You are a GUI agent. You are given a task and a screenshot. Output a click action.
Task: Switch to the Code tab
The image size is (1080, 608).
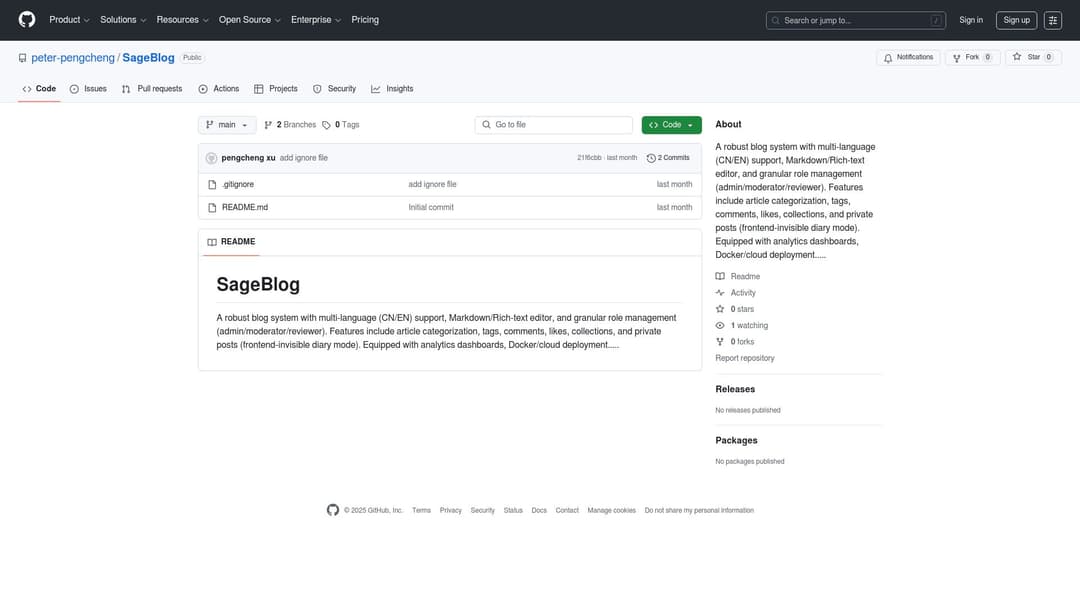[x=39, y=89]
